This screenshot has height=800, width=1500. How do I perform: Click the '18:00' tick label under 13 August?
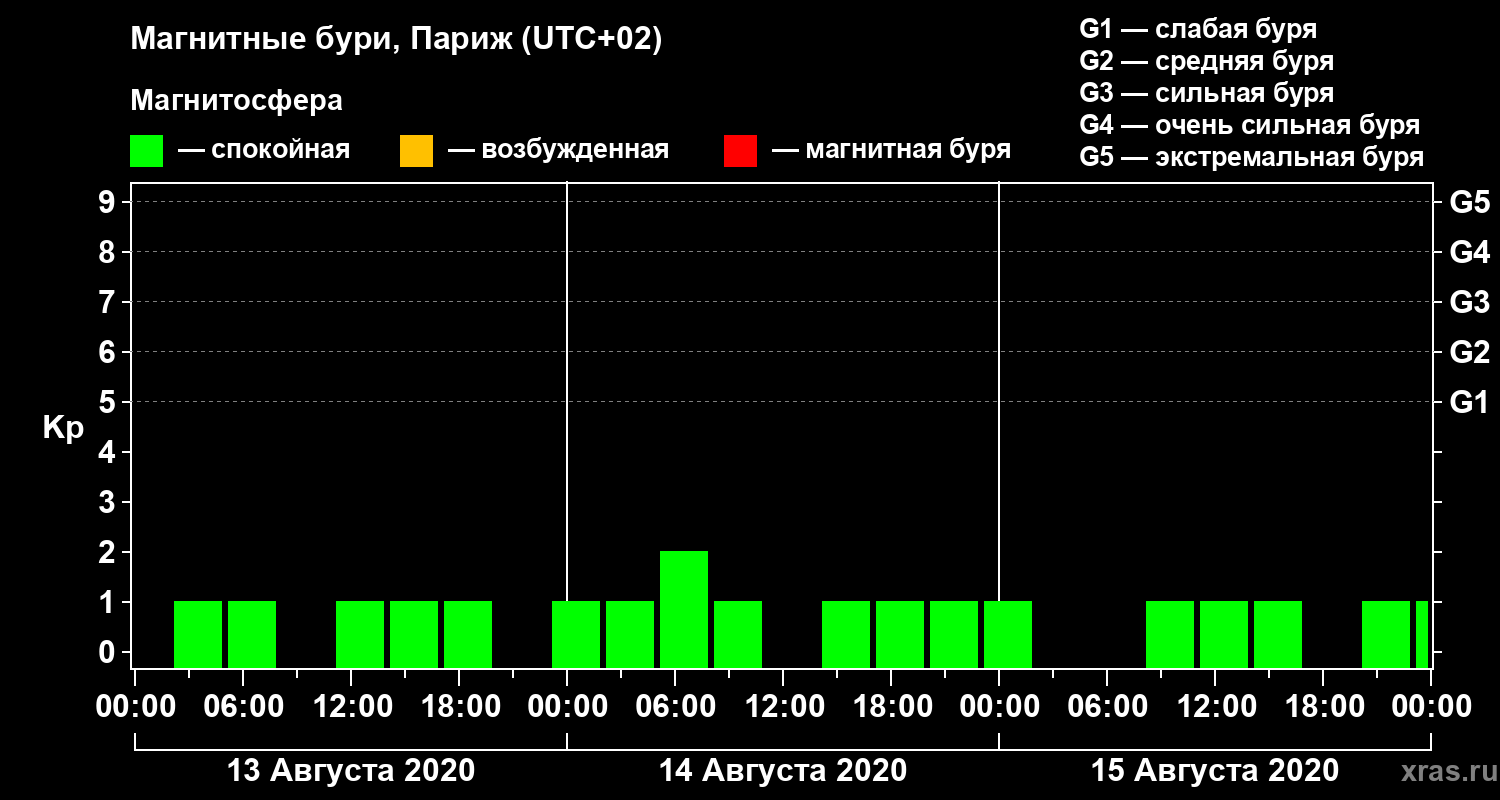(x=459, y=707)
